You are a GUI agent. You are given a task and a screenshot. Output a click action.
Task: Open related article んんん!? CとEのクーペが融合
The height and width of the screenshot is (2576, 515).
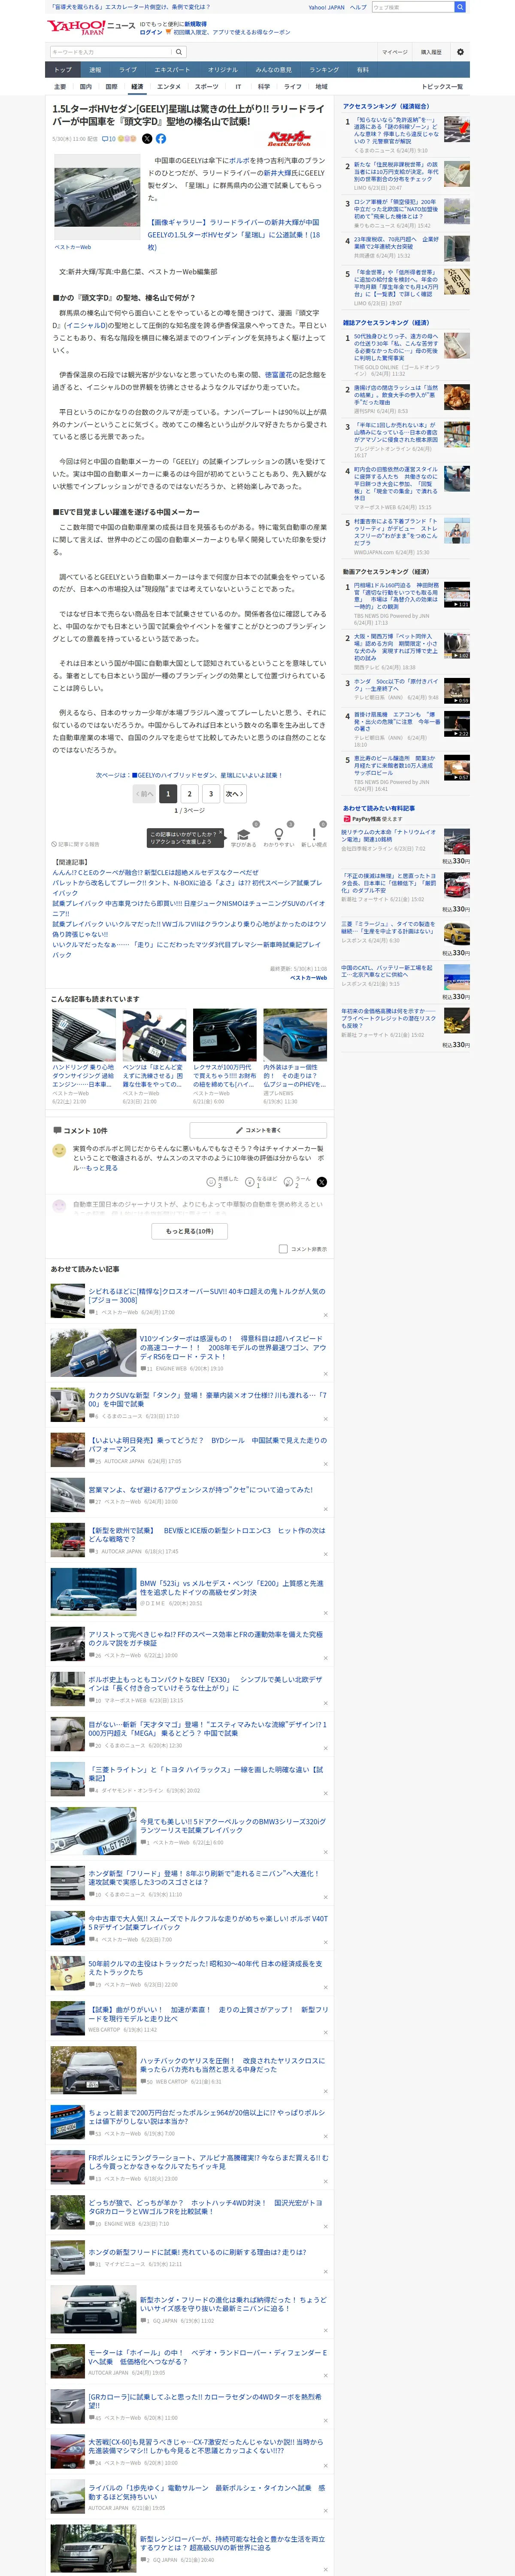[155, 873]
